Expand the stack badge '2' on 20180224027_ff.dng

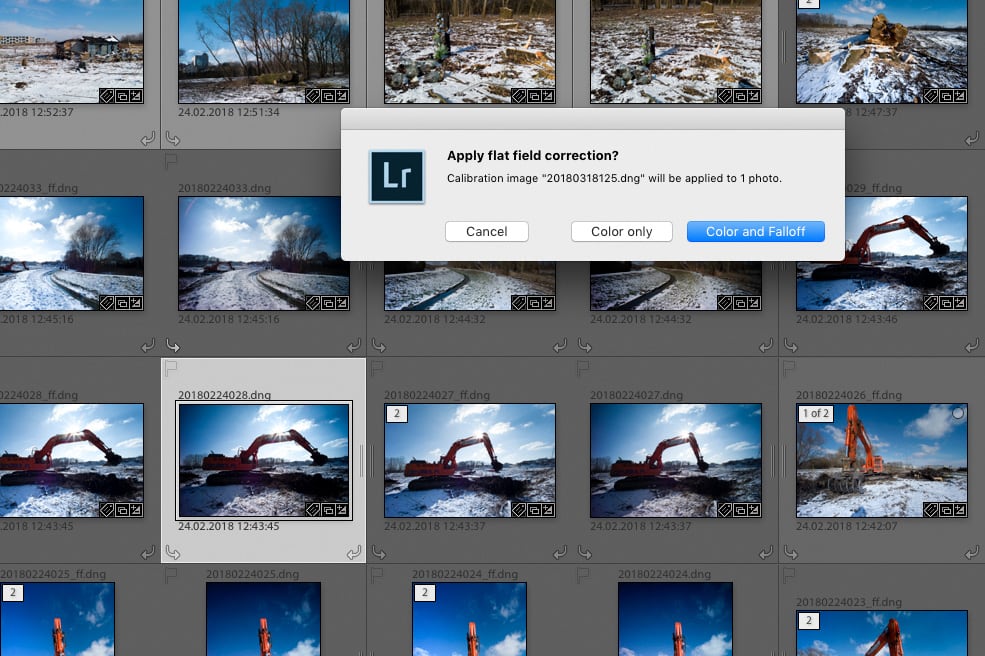(396, 413)
